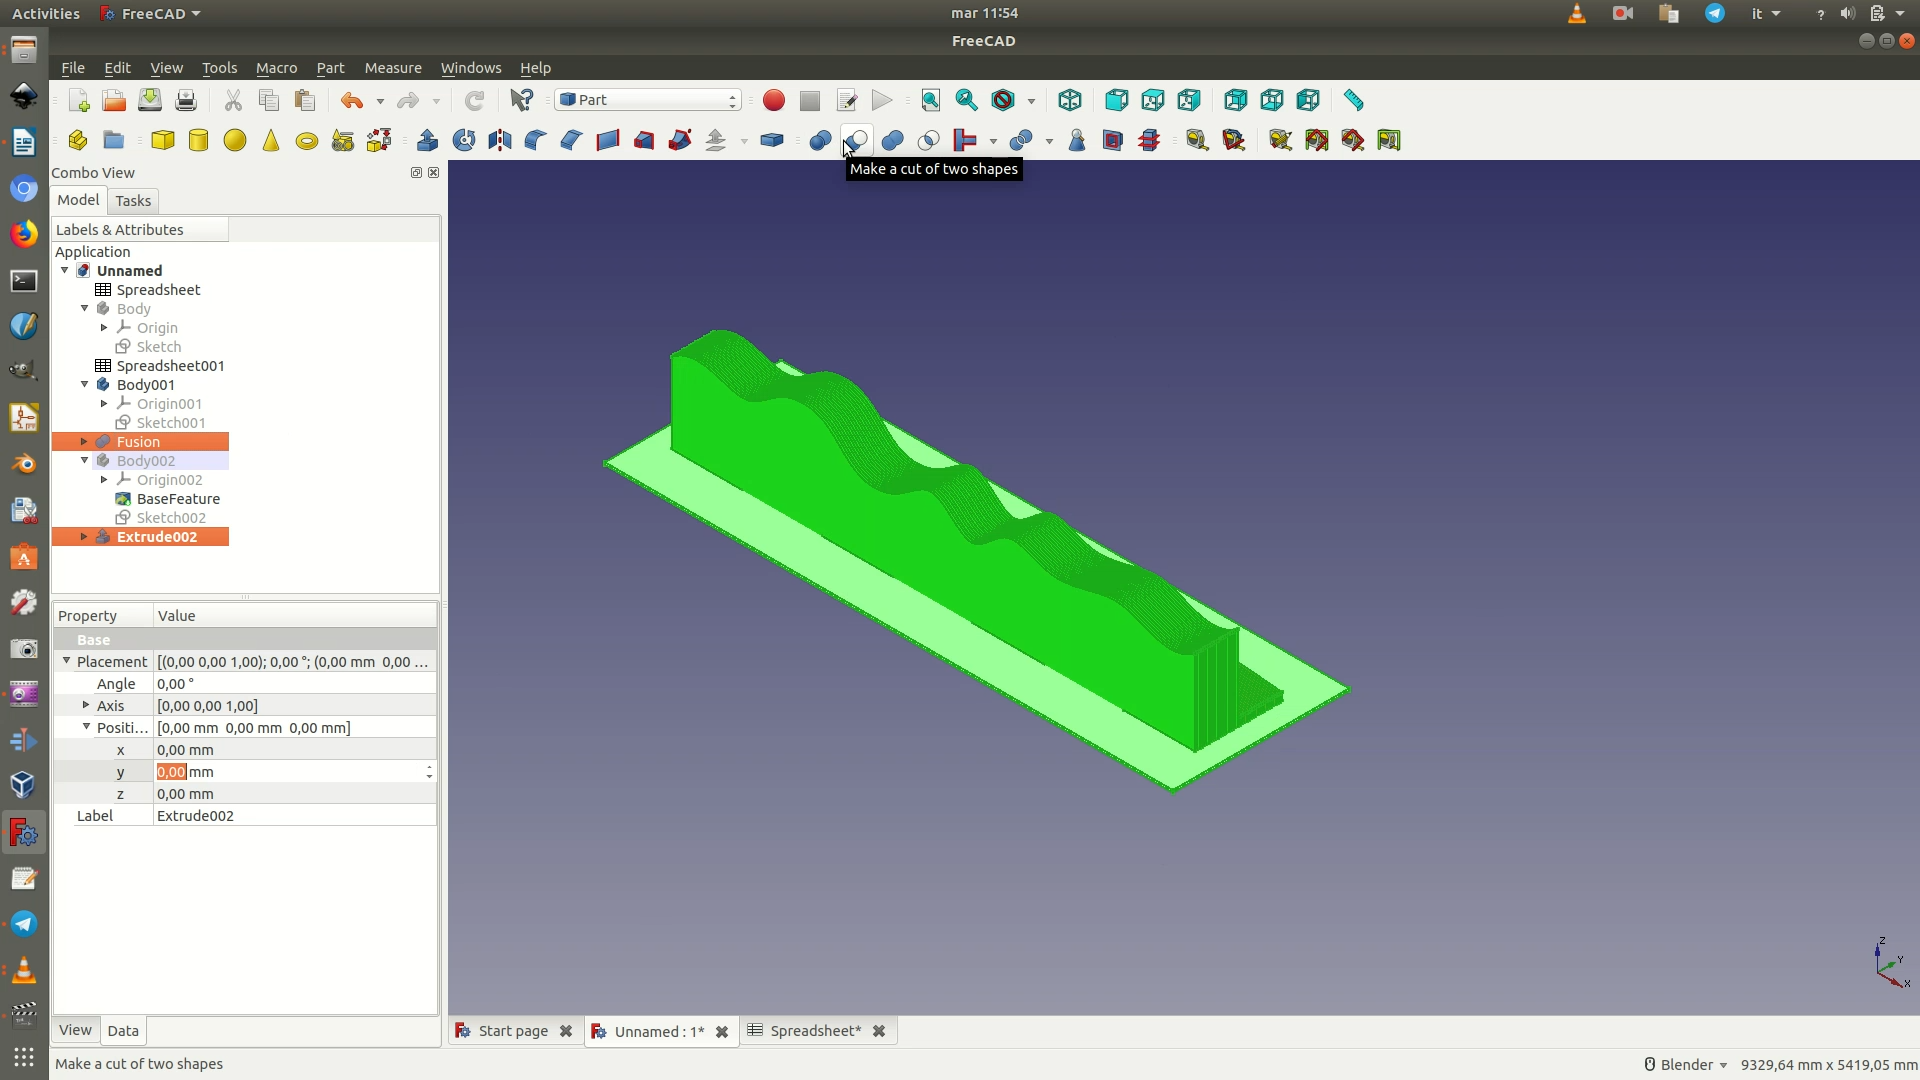The width and height of the screenshot is (1920, 1080).
Task: Open the Measure menu
Action: 393,68
